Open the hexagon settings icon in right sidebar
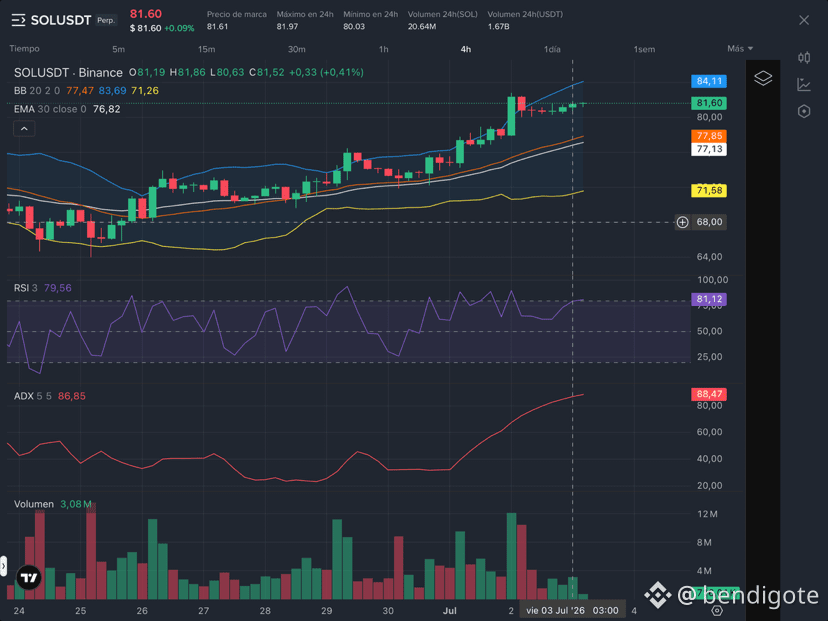The width and height of the screenshot is (828, 621). click(804, 111)
